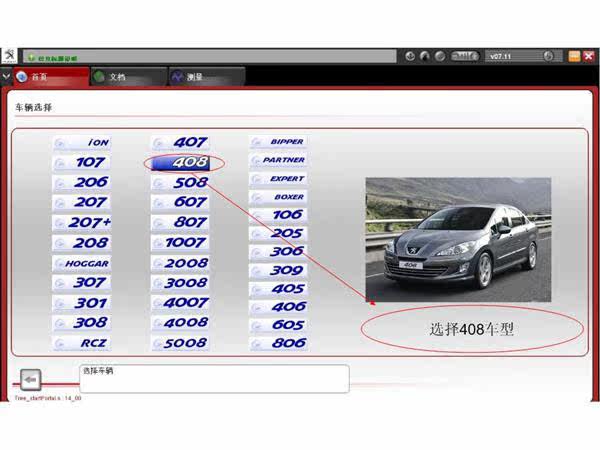Select the 5008 vehicle button
Screen dimensions: 600x450
(x=180, y=343)
